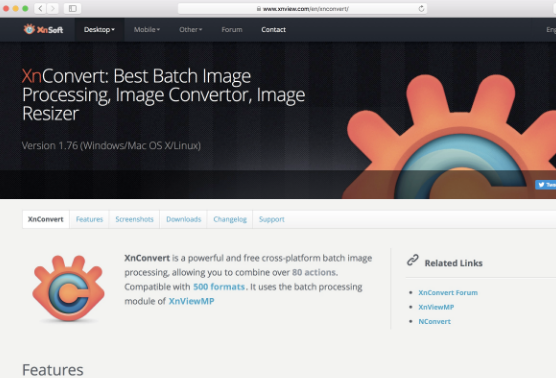Screen dimensions: 556x378
Task: Click the Related Links heading
Action: 454,263
